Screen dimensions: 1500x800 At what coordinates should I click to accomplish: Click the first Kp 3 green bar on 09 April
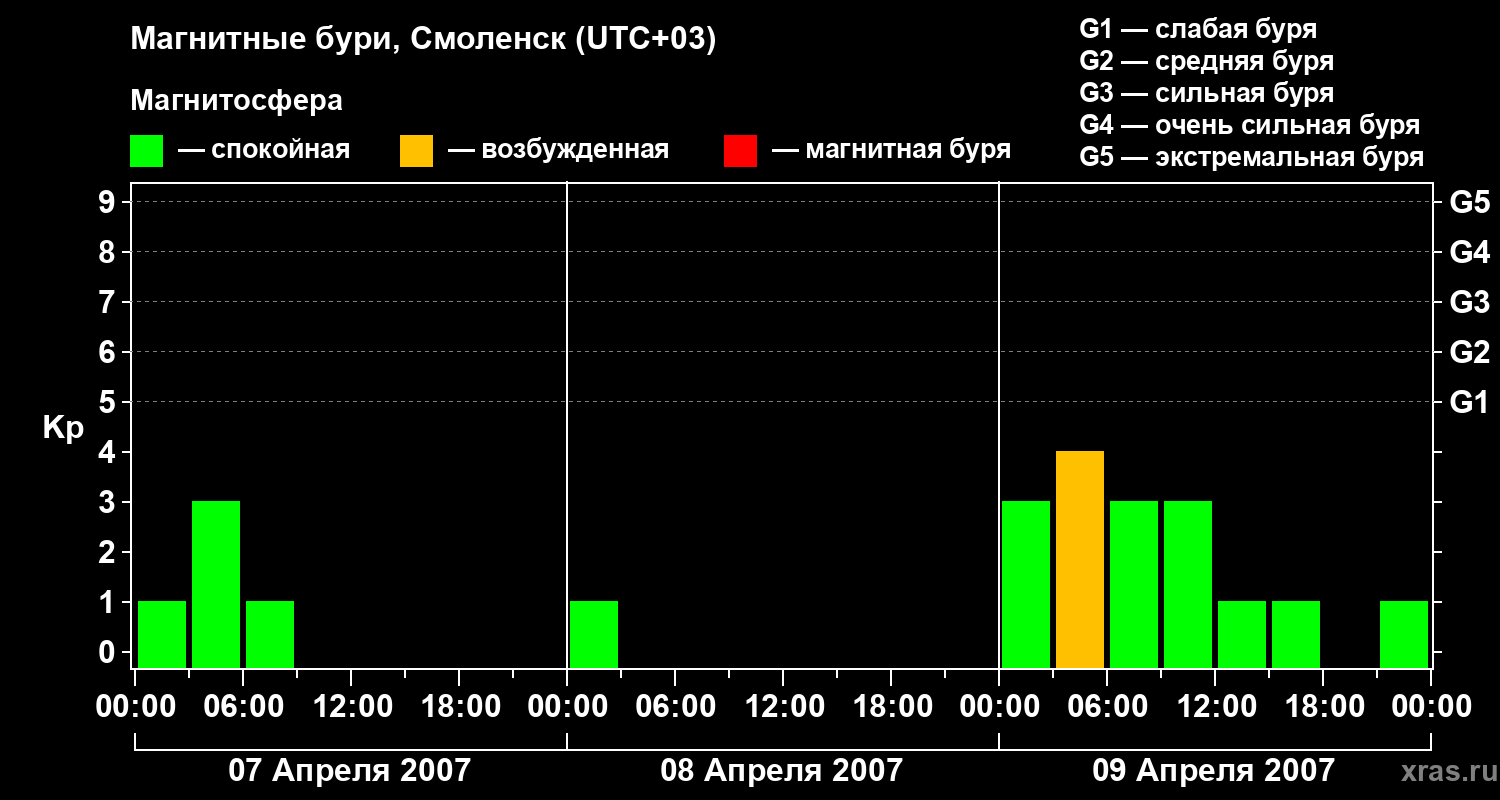pyautogui.click(x=1026, y=584)
